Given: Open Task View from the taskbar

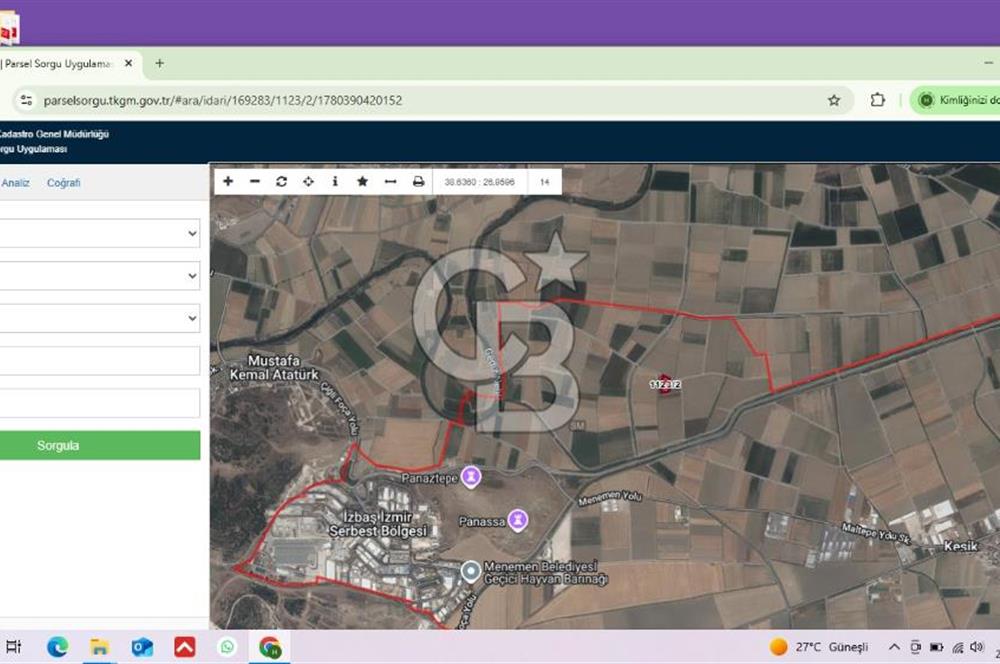Looking at the screenshot, I should [13, 647].
